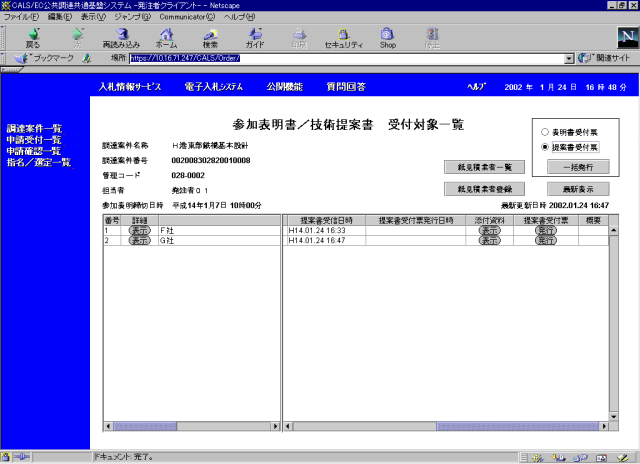Select the 提案書受付票 radio button

pos(544,147)
